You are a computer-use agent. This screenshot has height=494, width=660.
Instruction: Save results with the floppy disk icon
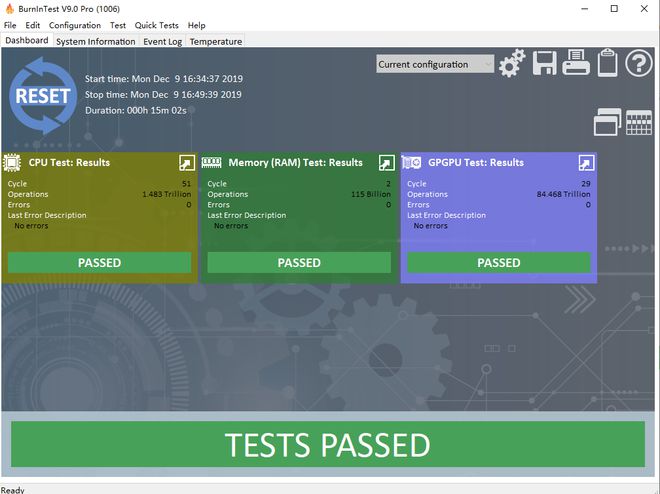point(545,63)
